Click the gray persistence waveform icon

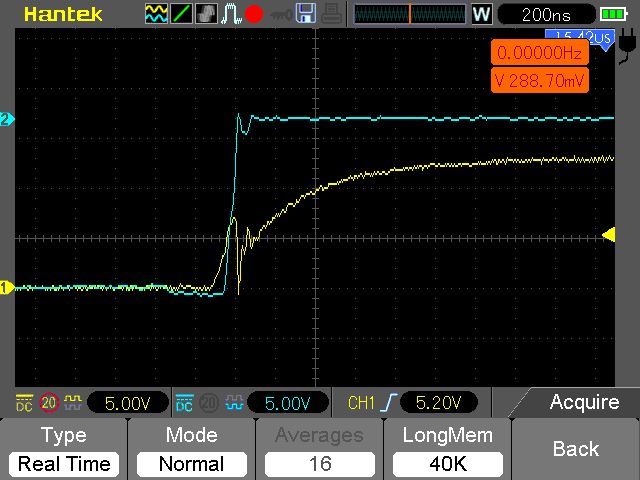coord(206,13)
